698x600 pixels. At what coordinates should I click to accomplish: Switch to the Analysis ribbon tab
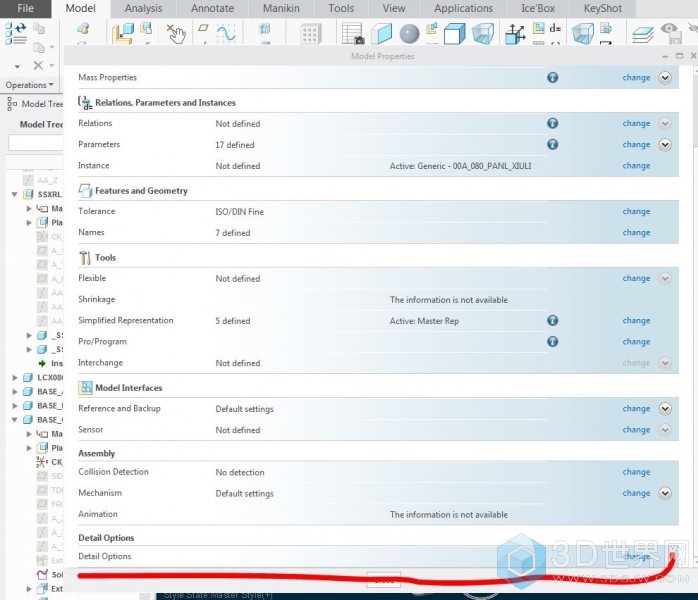pos(143,8)
